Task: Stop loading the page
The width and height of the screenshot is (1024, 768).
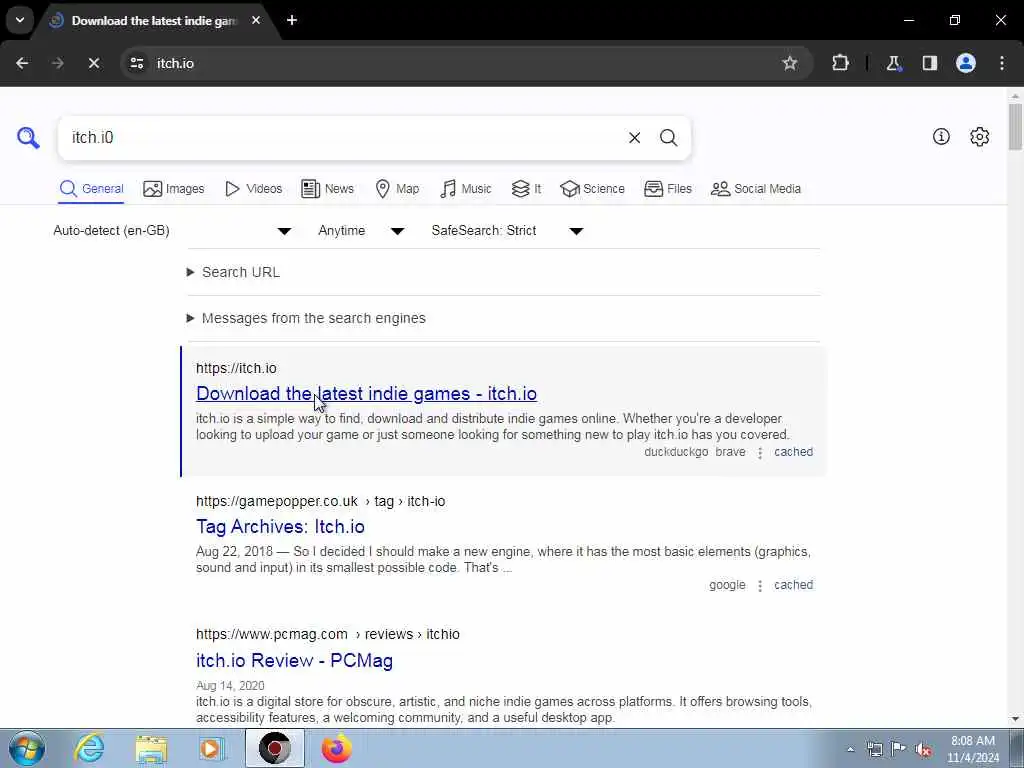Action: coord(93,63)
